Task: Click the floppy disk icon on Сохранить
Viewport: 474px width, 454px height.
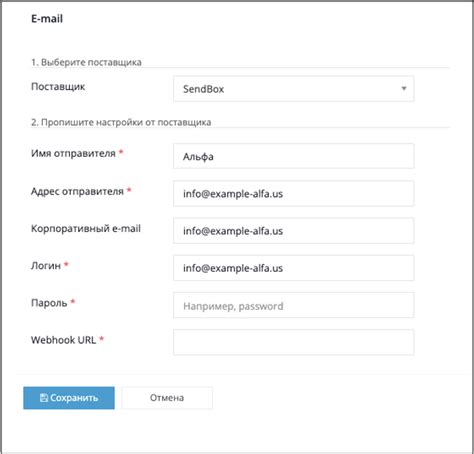Action: click(x=44, y=398)
